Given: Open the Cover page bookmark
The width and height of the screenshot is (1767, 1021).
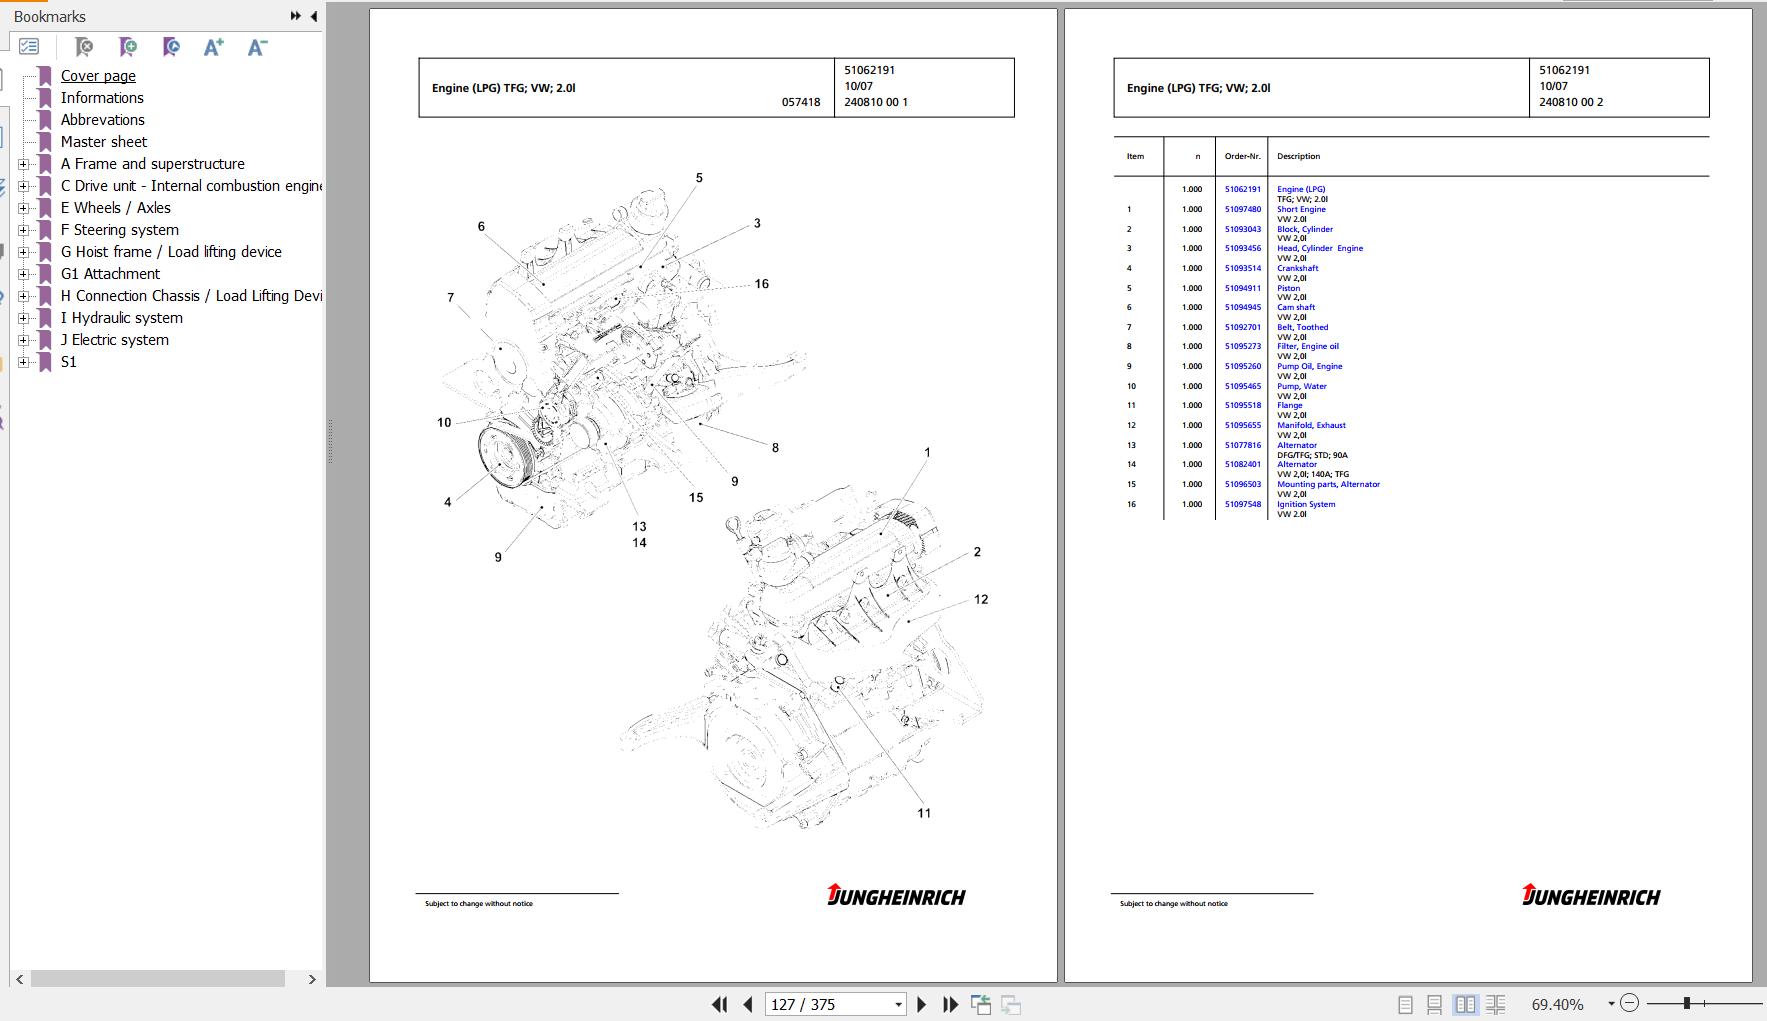Looking at the screenshot, I should 98,76.
